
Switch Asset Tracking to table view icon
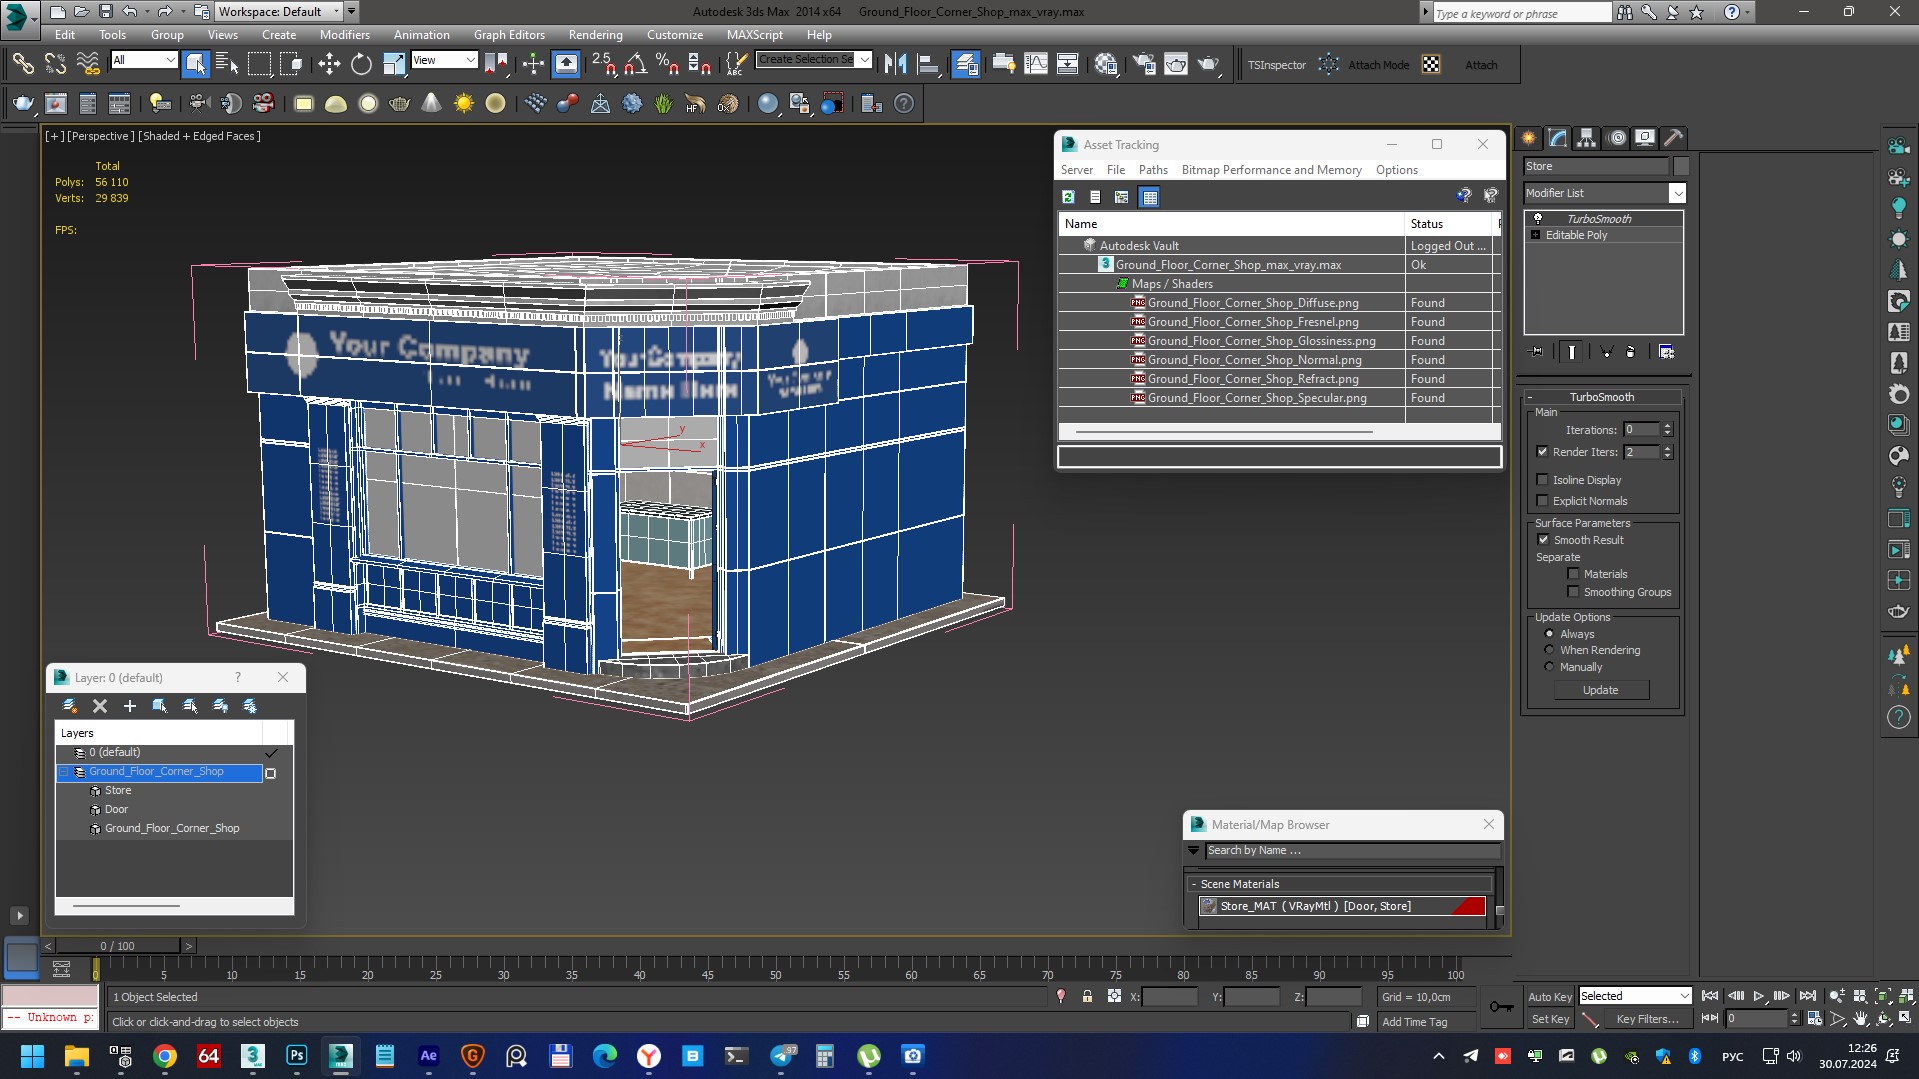point(1150,197)
